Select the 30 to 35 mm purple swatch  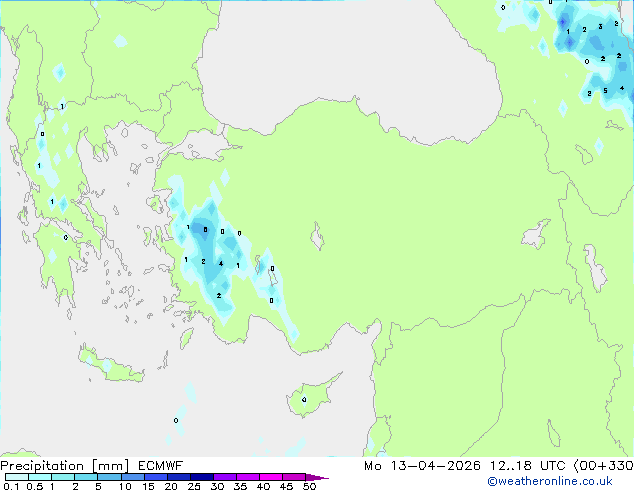[x=224, y=477]
